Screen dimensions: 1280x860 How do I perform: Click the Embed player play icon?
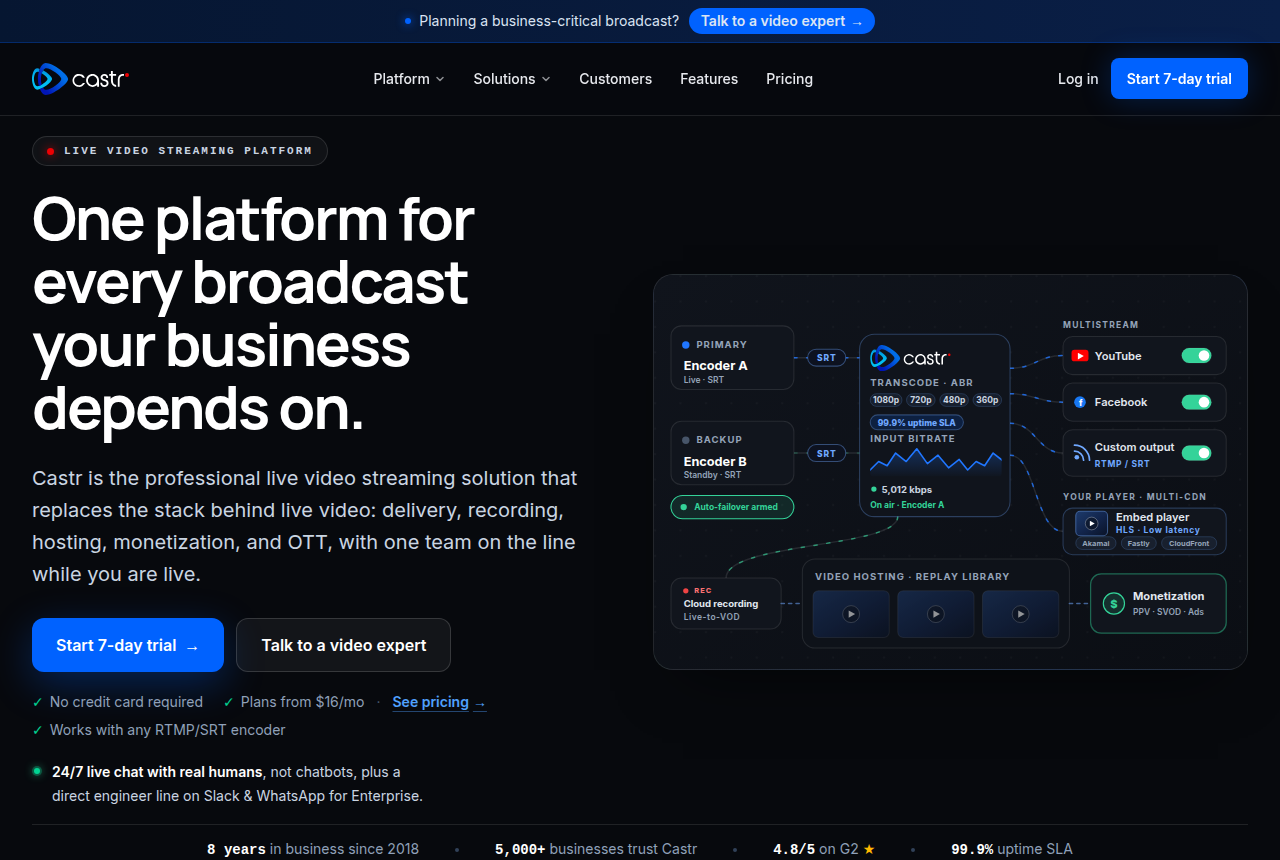point(1092,523)
